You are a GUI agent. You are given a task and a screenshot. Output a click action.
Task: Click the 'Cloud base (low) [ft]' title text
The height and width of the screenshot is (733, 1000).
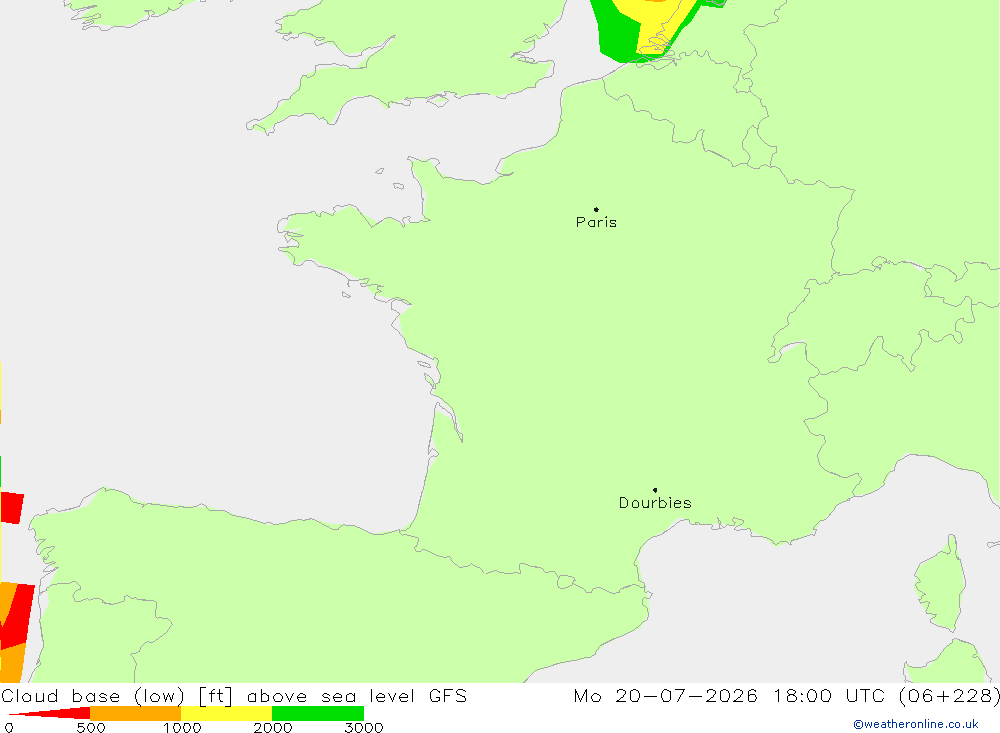(117, 696)
